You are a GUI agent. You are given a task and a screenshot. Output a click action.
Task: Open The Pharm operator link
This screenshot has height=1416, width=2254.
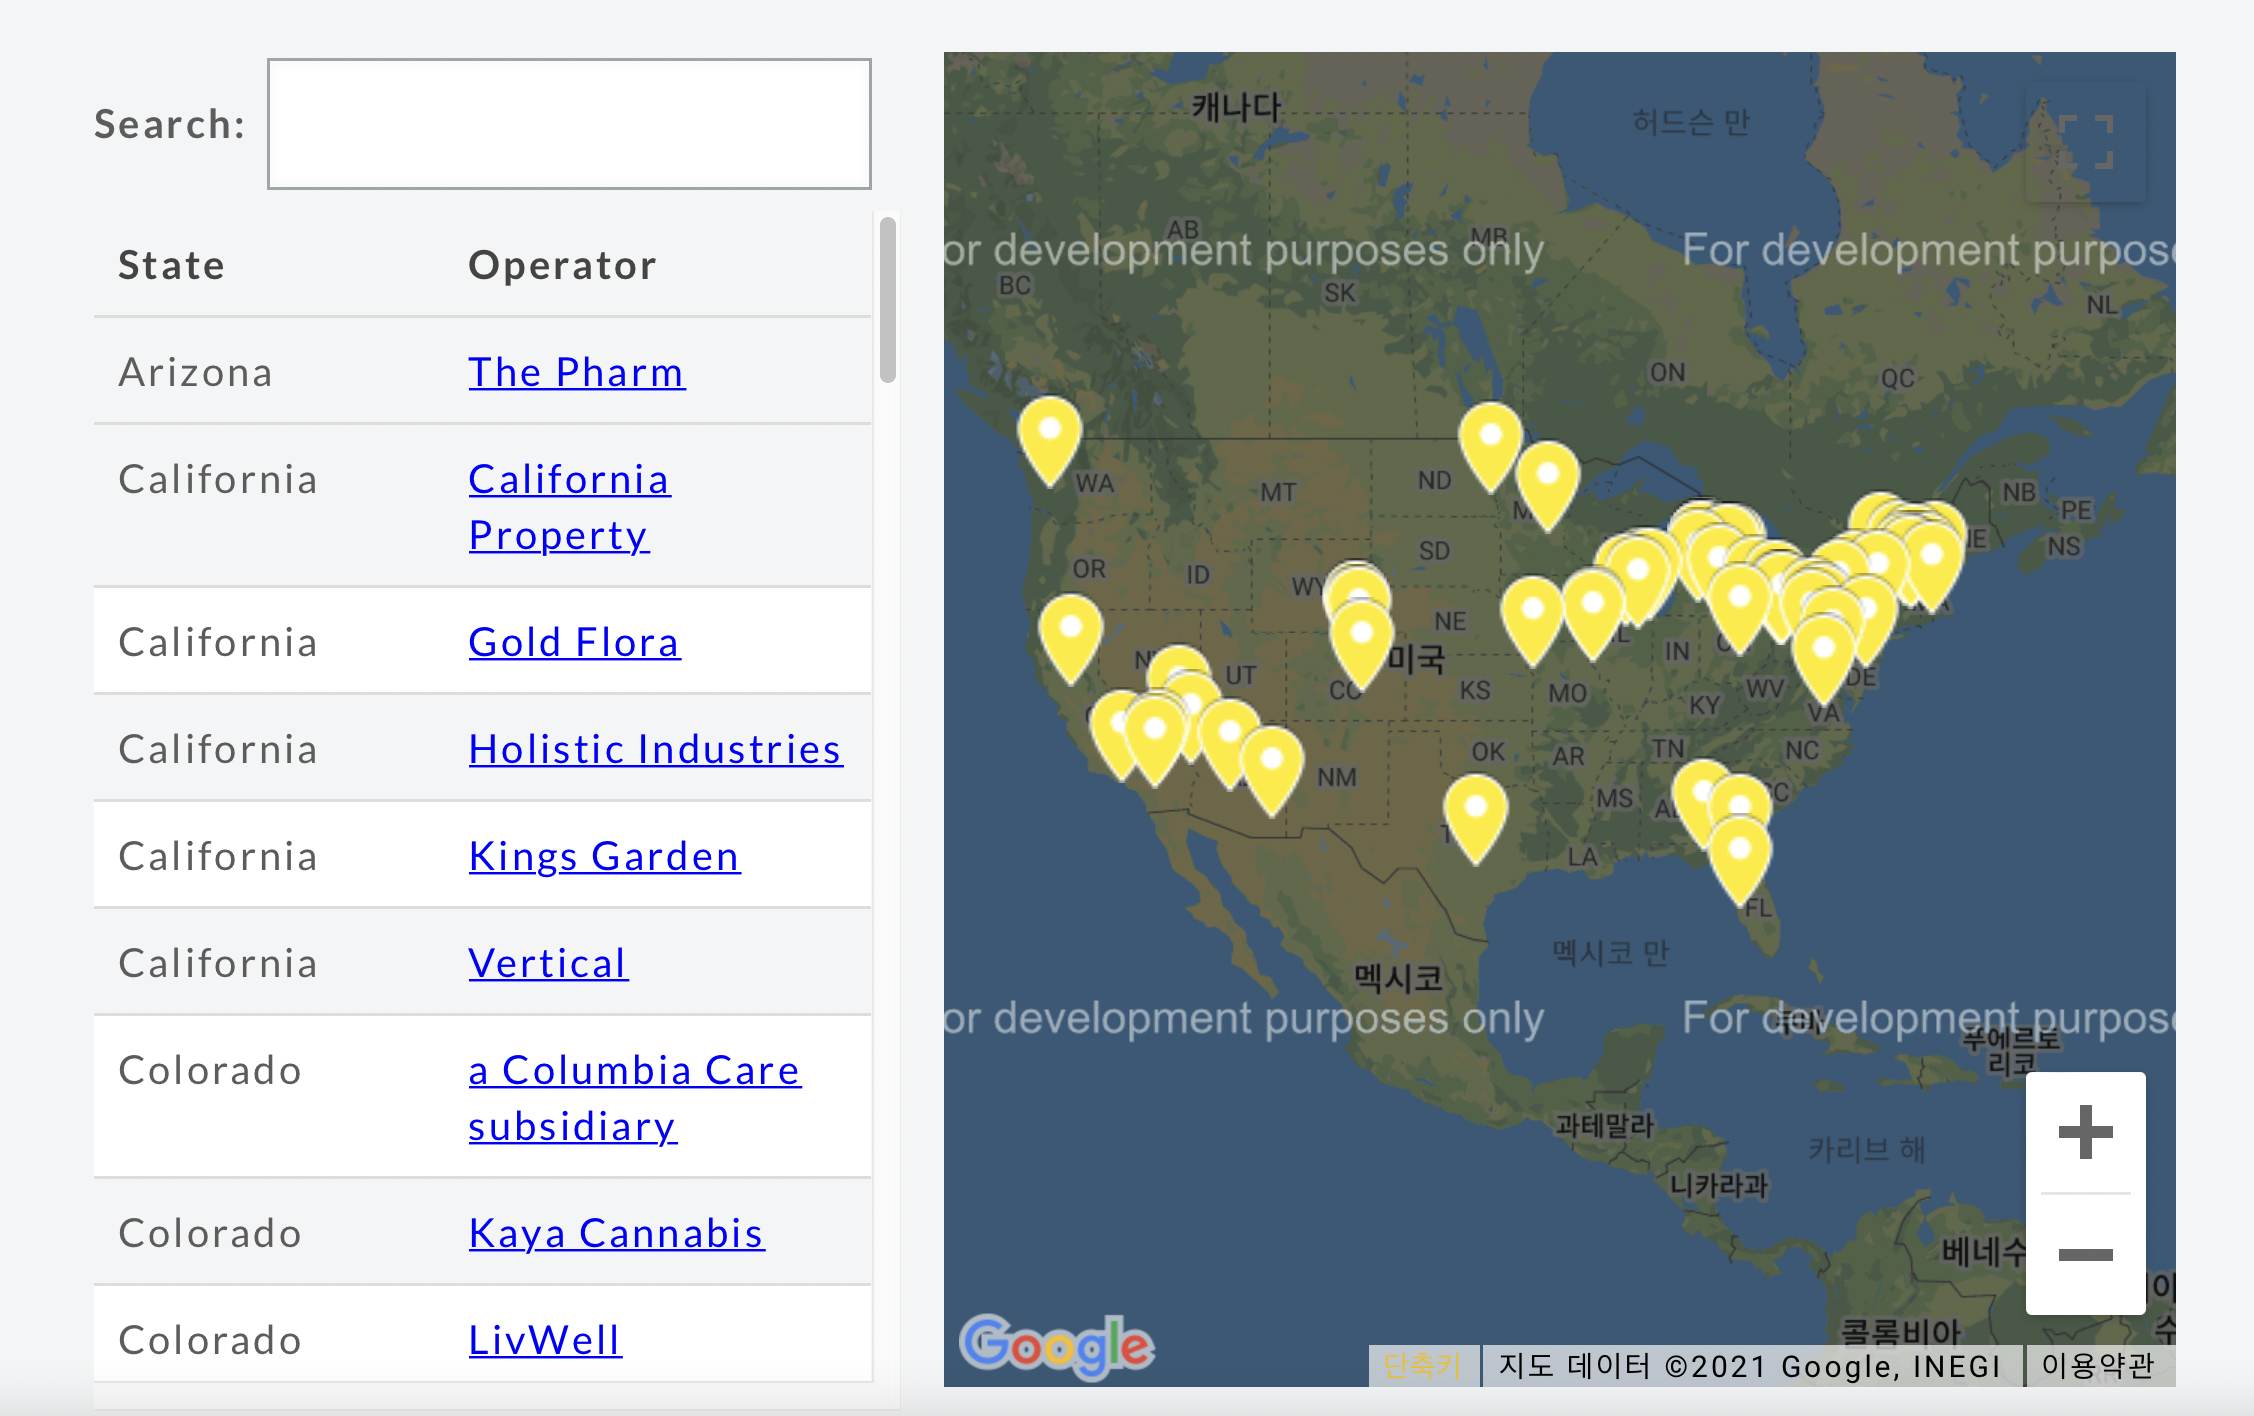[x=576, y=372]
